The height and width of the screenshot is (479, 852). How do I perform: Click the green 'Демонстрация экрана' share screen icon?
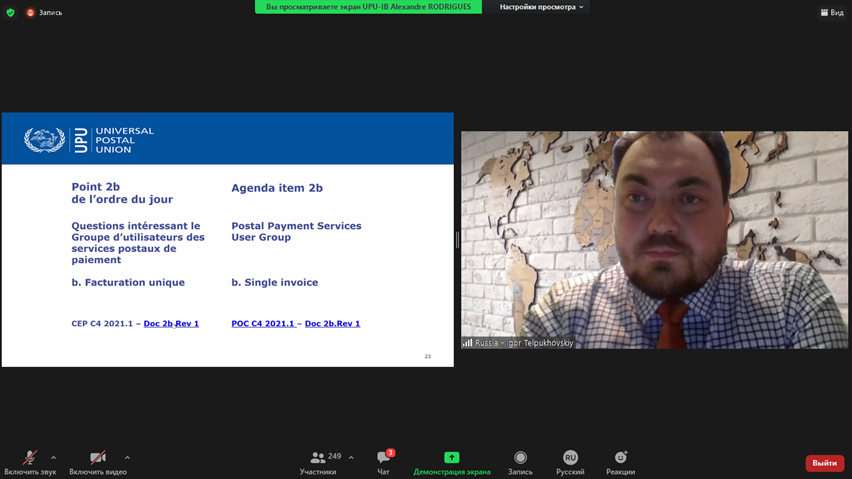coord(452,457)
